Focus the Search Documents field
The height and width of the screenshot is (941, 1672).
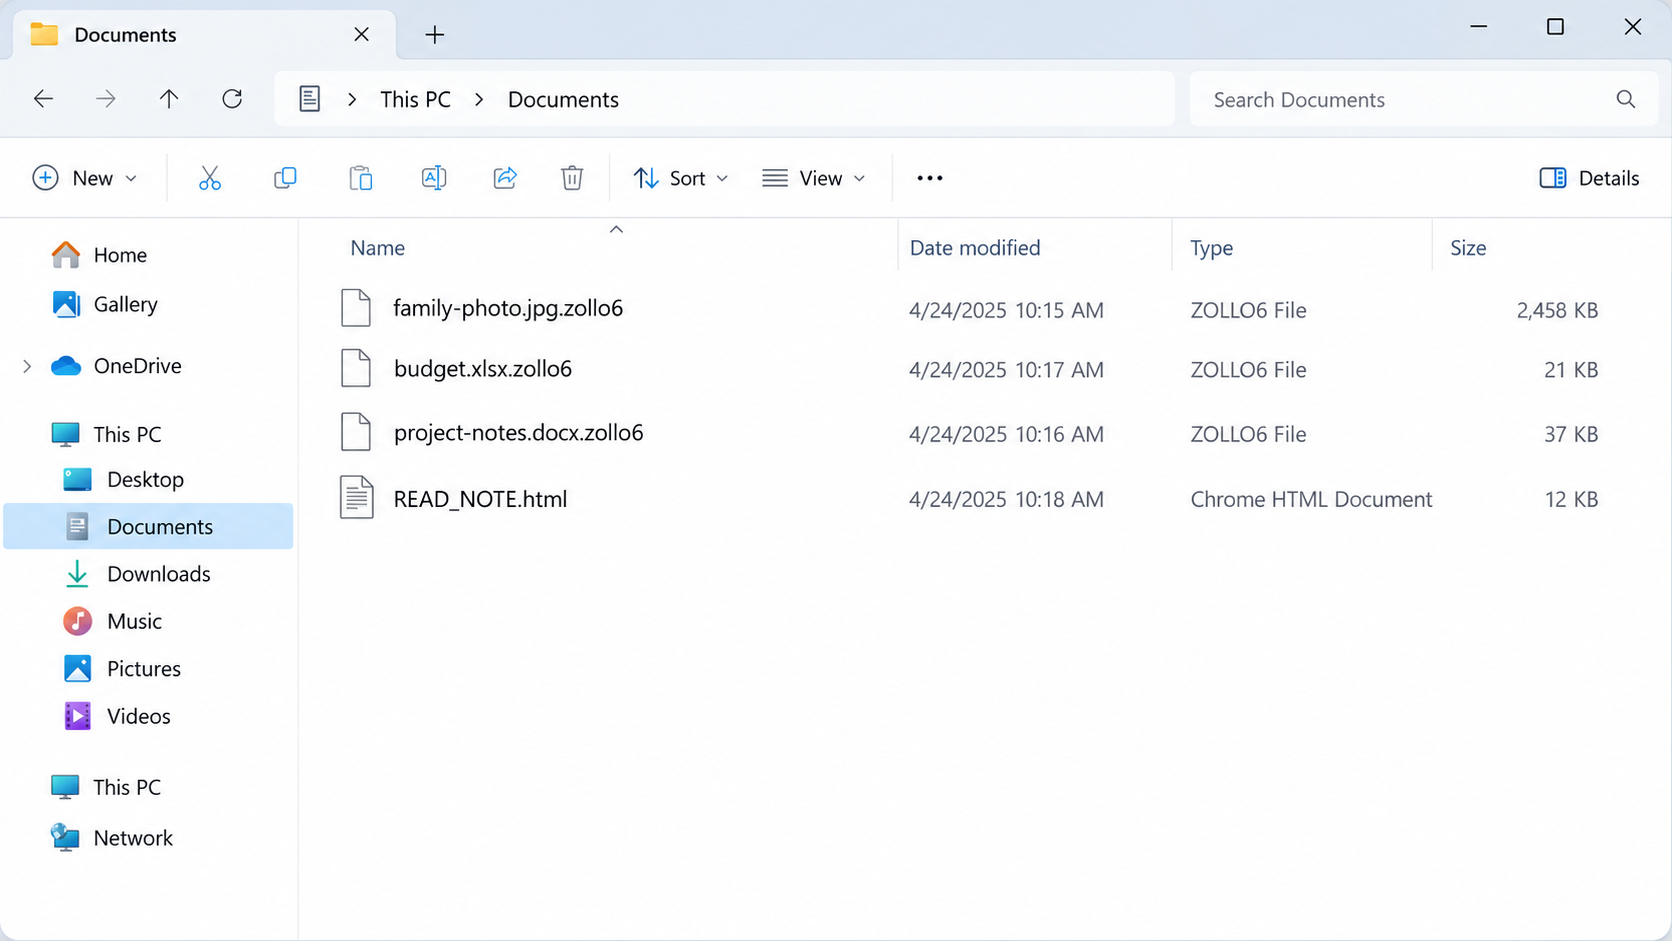(x=1424, y=99)
